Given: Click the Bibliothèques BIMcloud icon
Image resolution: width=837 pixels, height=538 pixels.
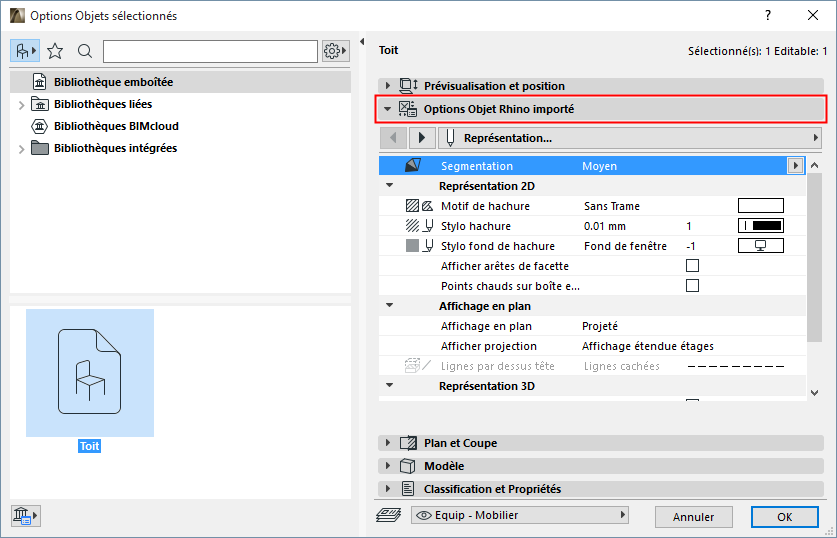Looking at the screenshot, I should [40, 126].
